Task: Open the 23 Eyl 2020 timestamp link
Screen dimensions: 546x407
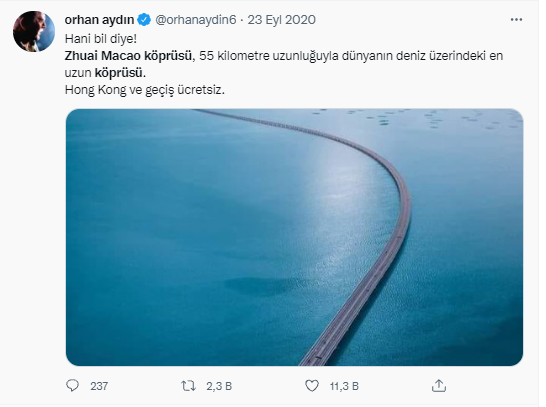Action: pos(281,20)
